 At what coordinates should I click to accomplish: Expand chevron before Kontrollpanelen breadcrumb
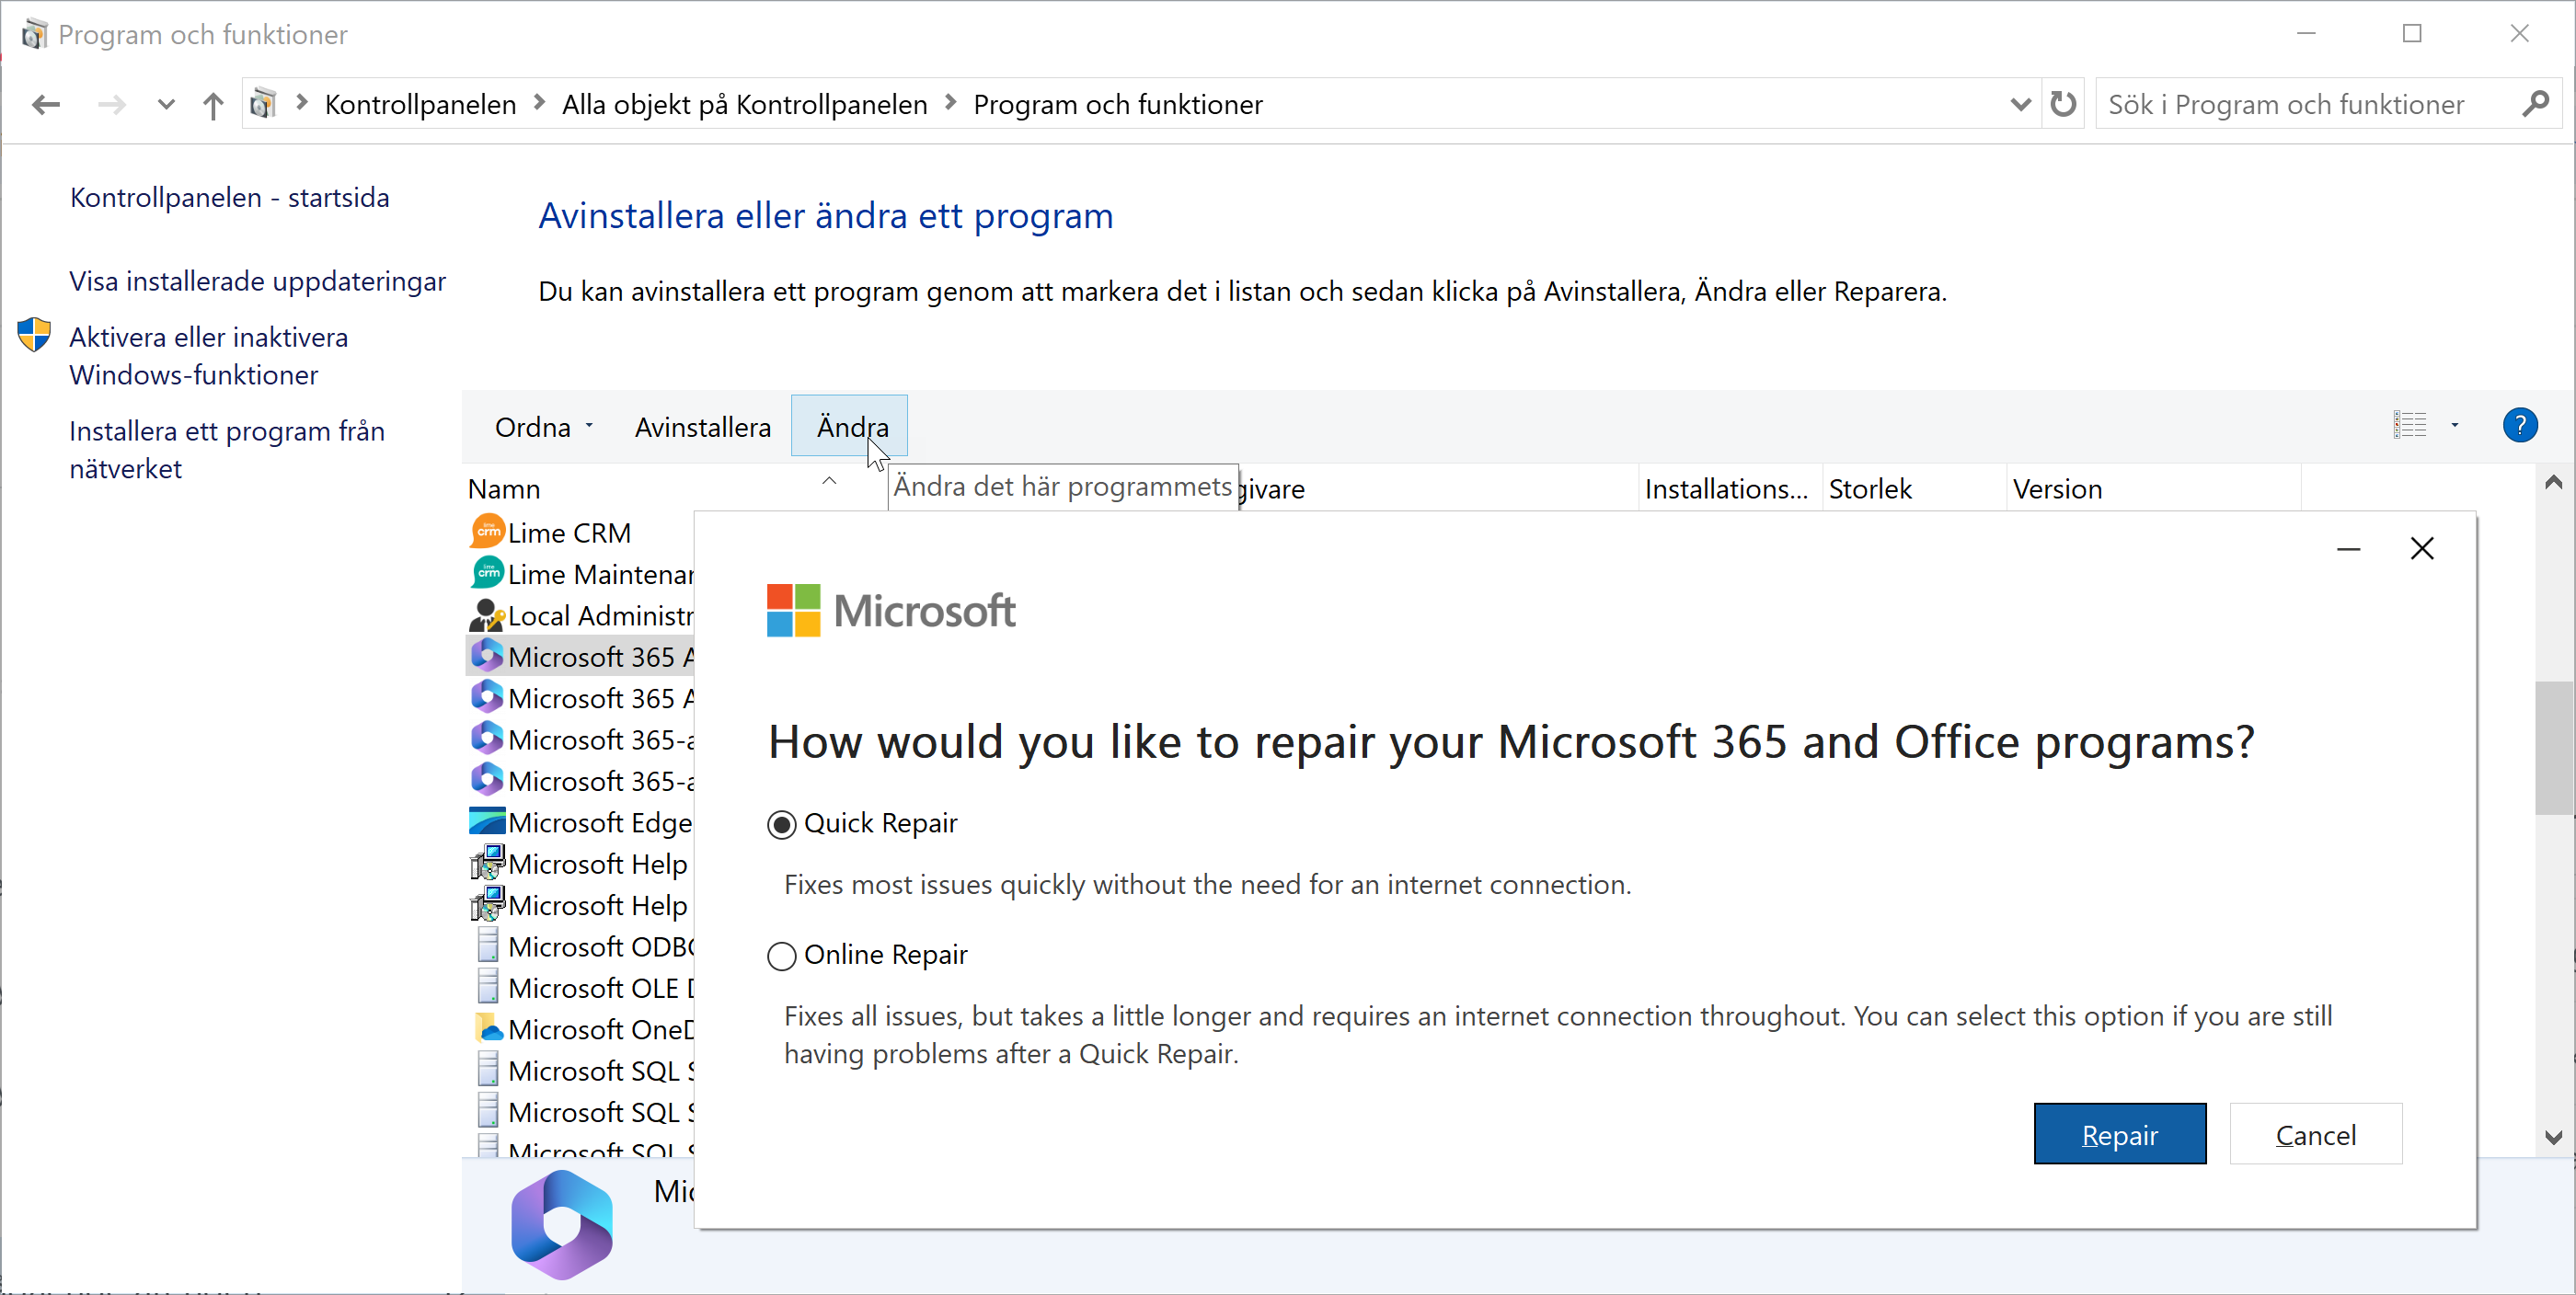coord(301,103)
